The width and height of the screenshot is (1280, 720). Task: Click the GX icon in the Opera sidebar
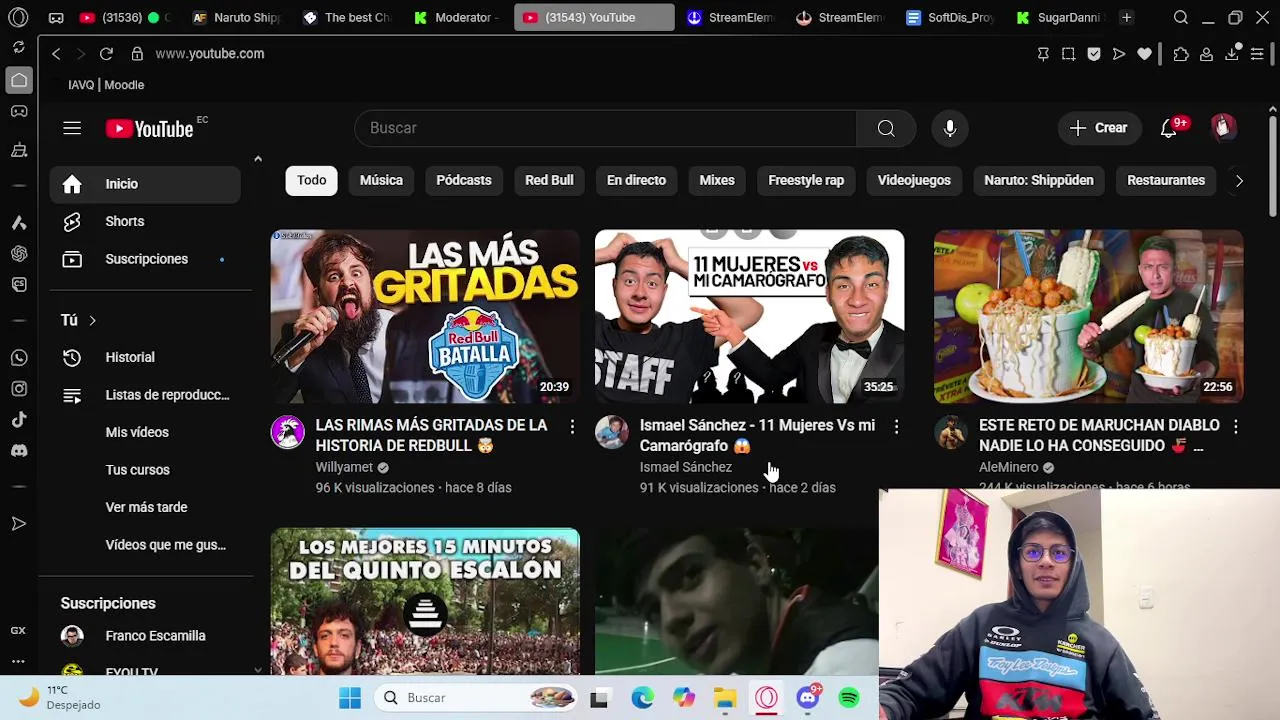click(19, 631)
